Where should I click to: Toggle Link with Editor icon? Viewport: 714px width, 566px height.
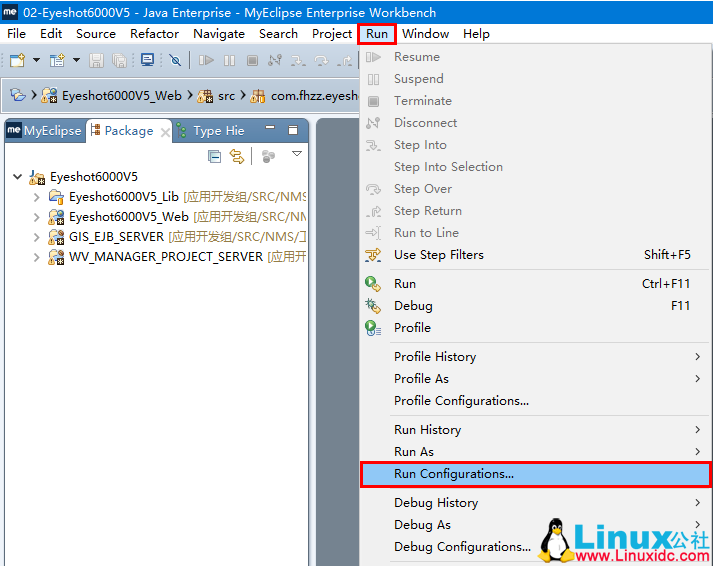click(x=237, y=157)
